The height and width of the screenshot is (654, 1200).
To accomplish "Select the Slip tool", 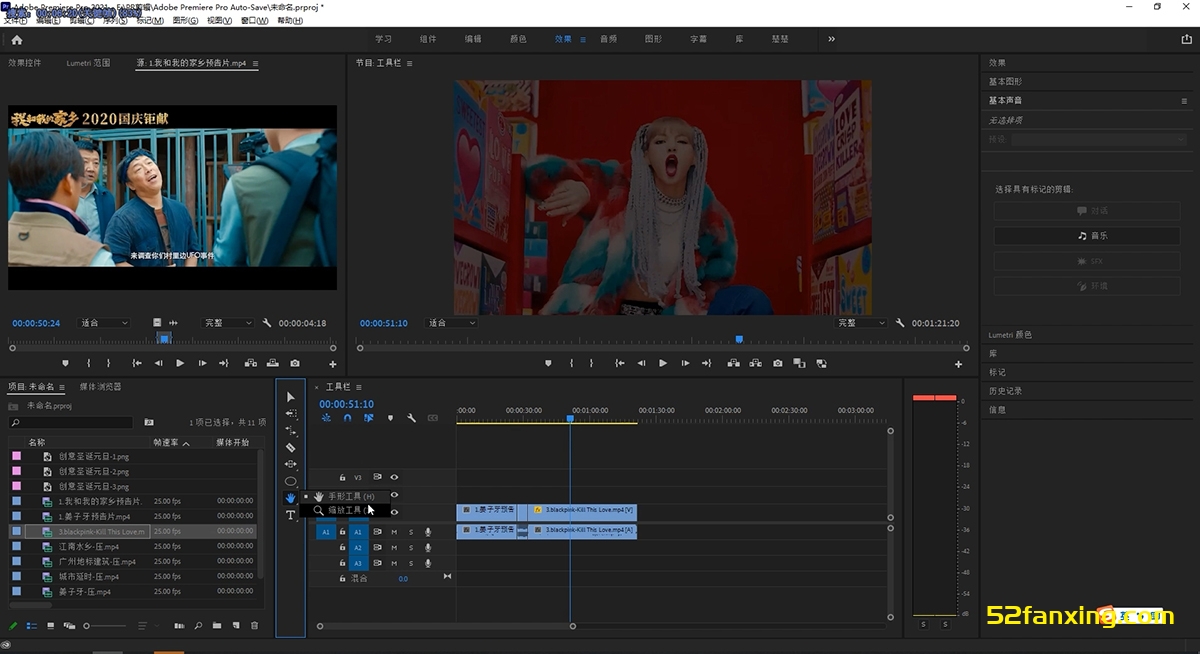I will pyautogui.click(x=291, y=464).
